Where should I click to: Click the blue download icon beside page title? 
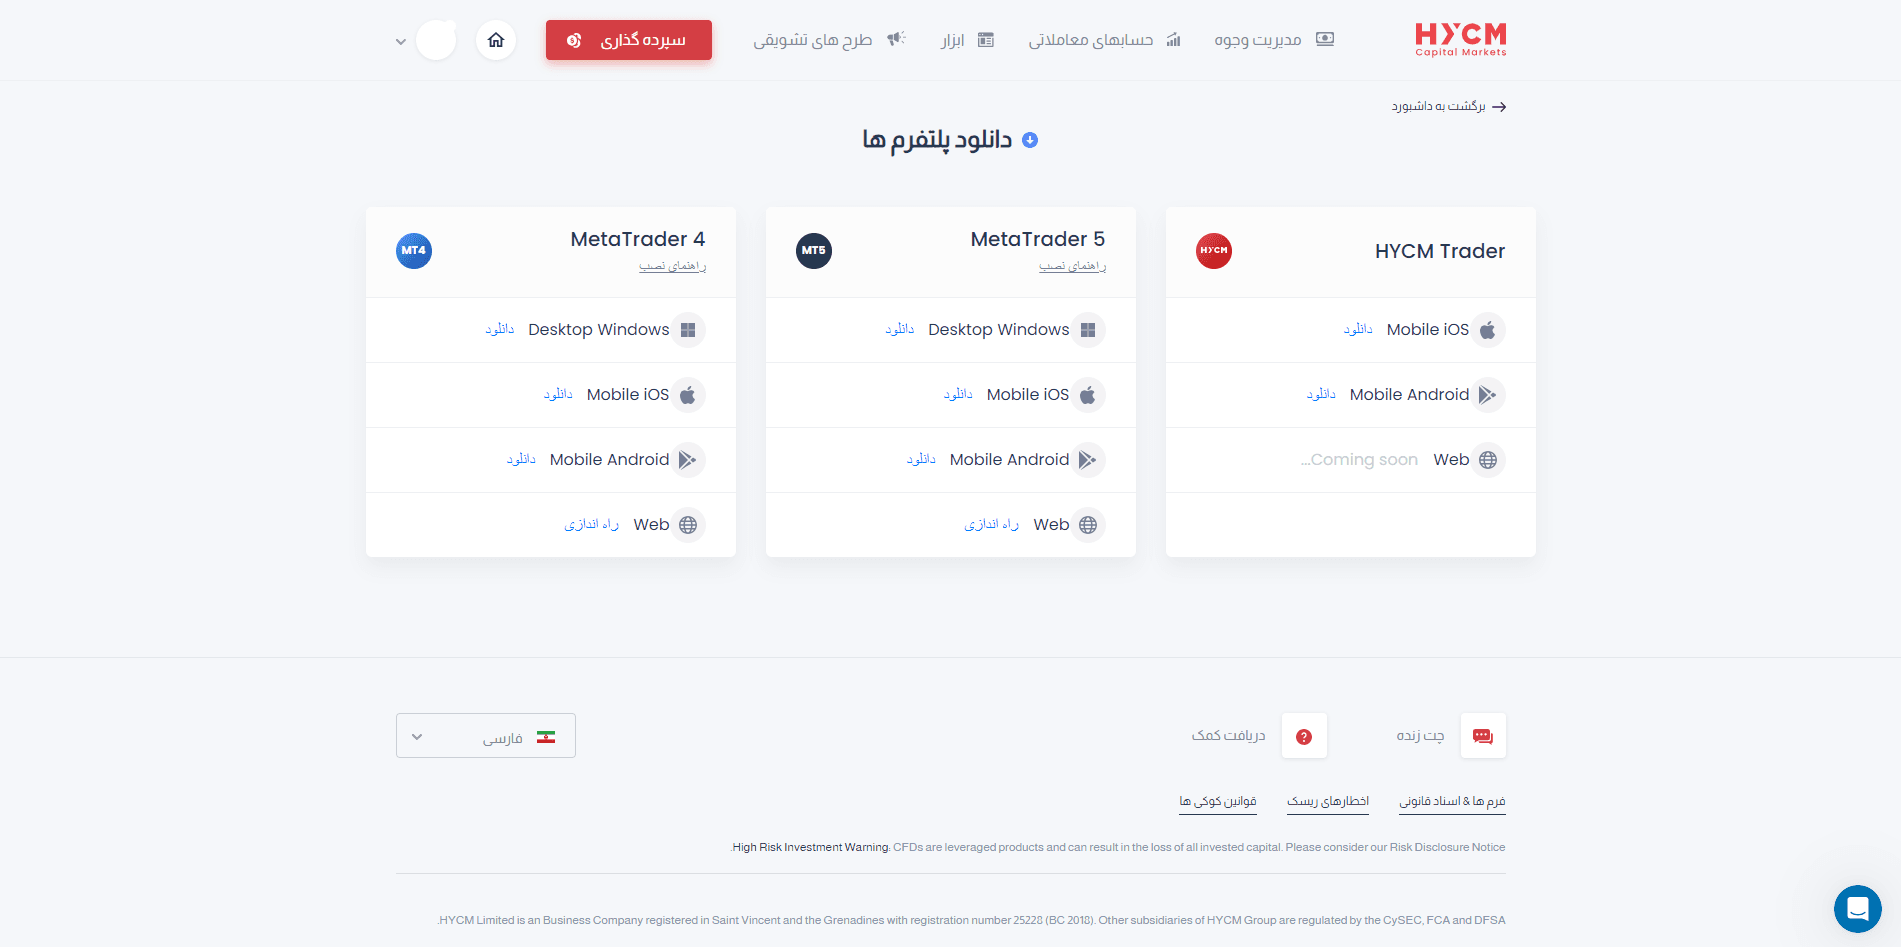point(1030,140)
